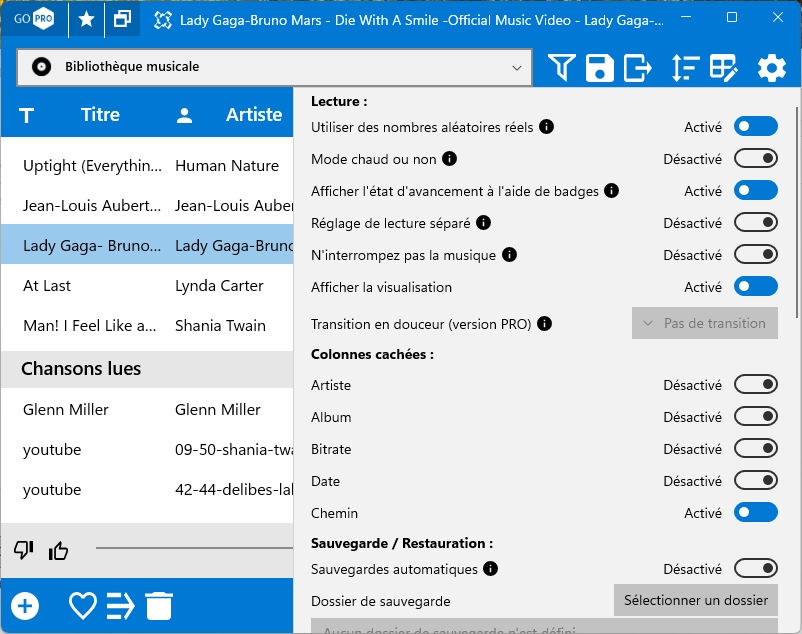Click the export playlist icon
Viewport: 802px width, 634px height.
[x=638, y=67]
